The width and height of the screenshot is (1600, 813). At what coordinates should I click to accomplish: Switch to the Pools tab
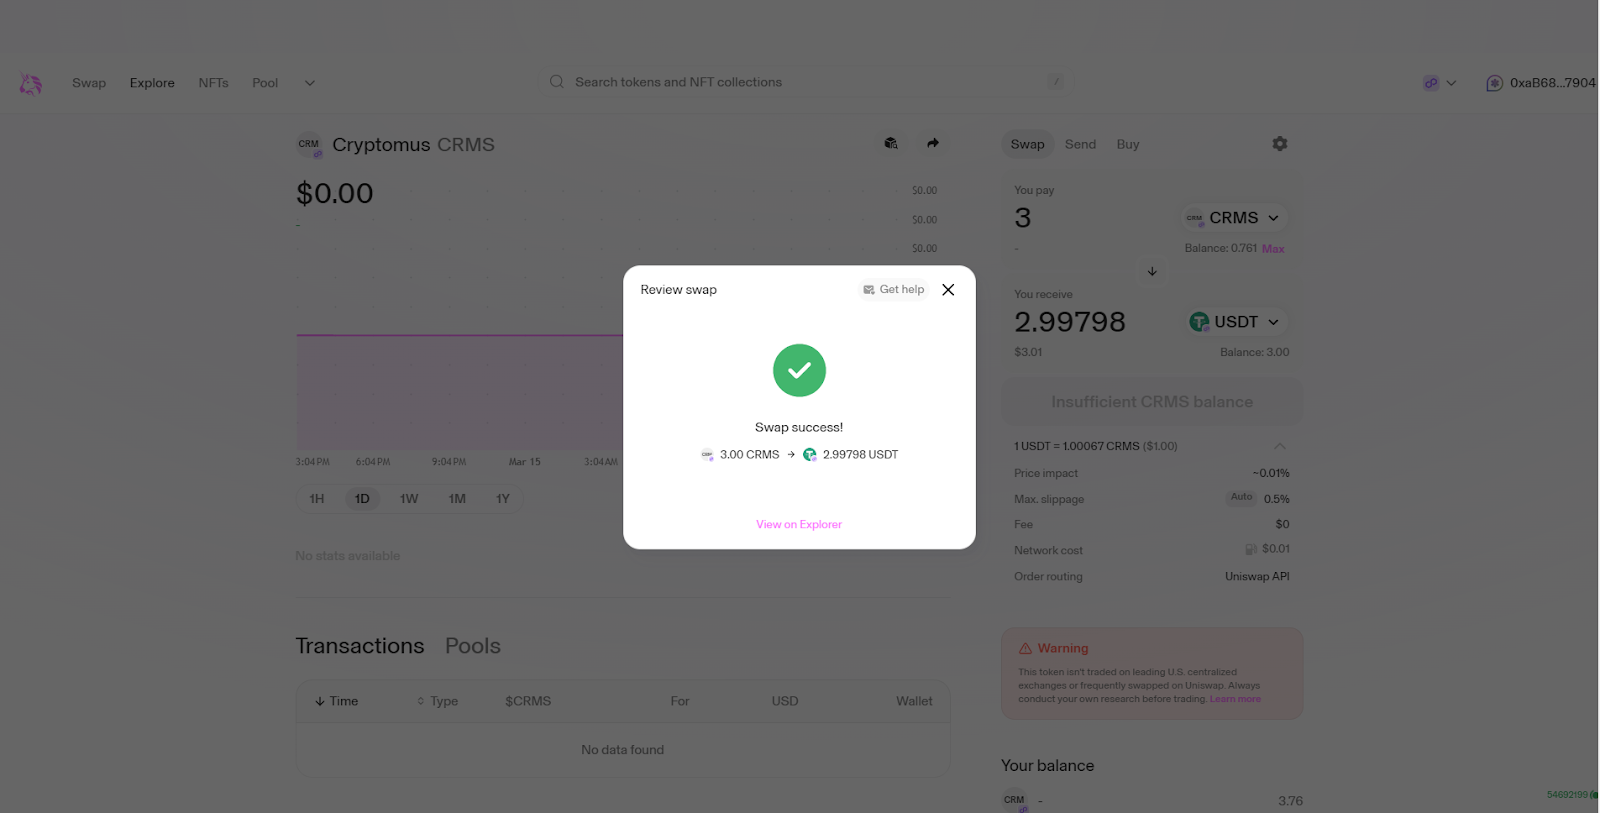(x=472, y=645)
